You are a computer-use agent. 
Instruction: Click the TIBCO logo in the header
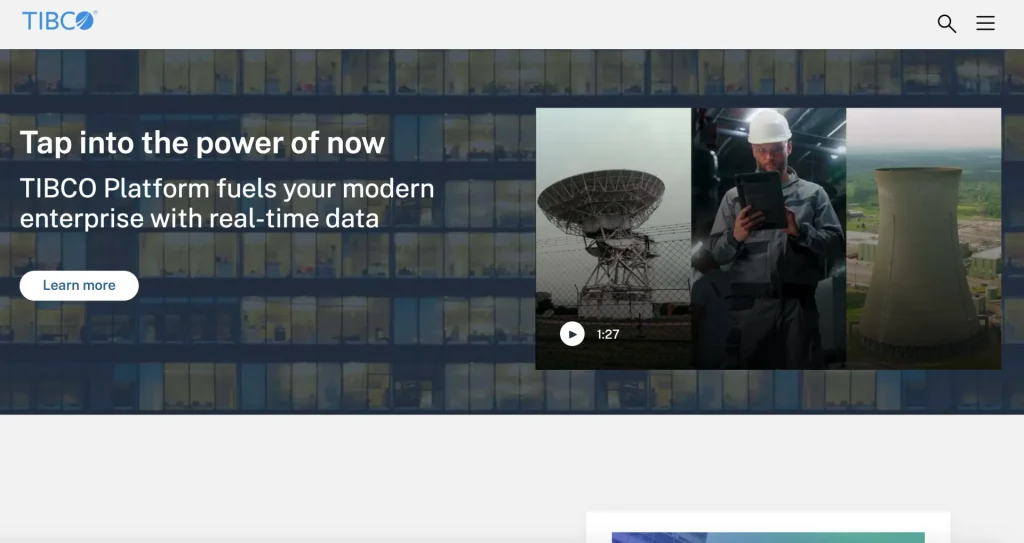(x=57, y=21)
